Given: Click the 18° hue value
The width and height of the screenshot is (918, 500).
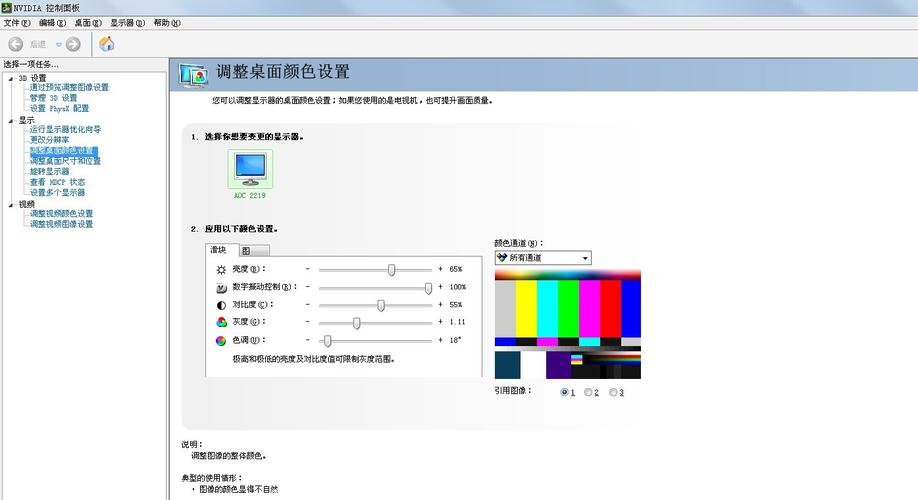Looking at the screenshot, I should point(455,340).
